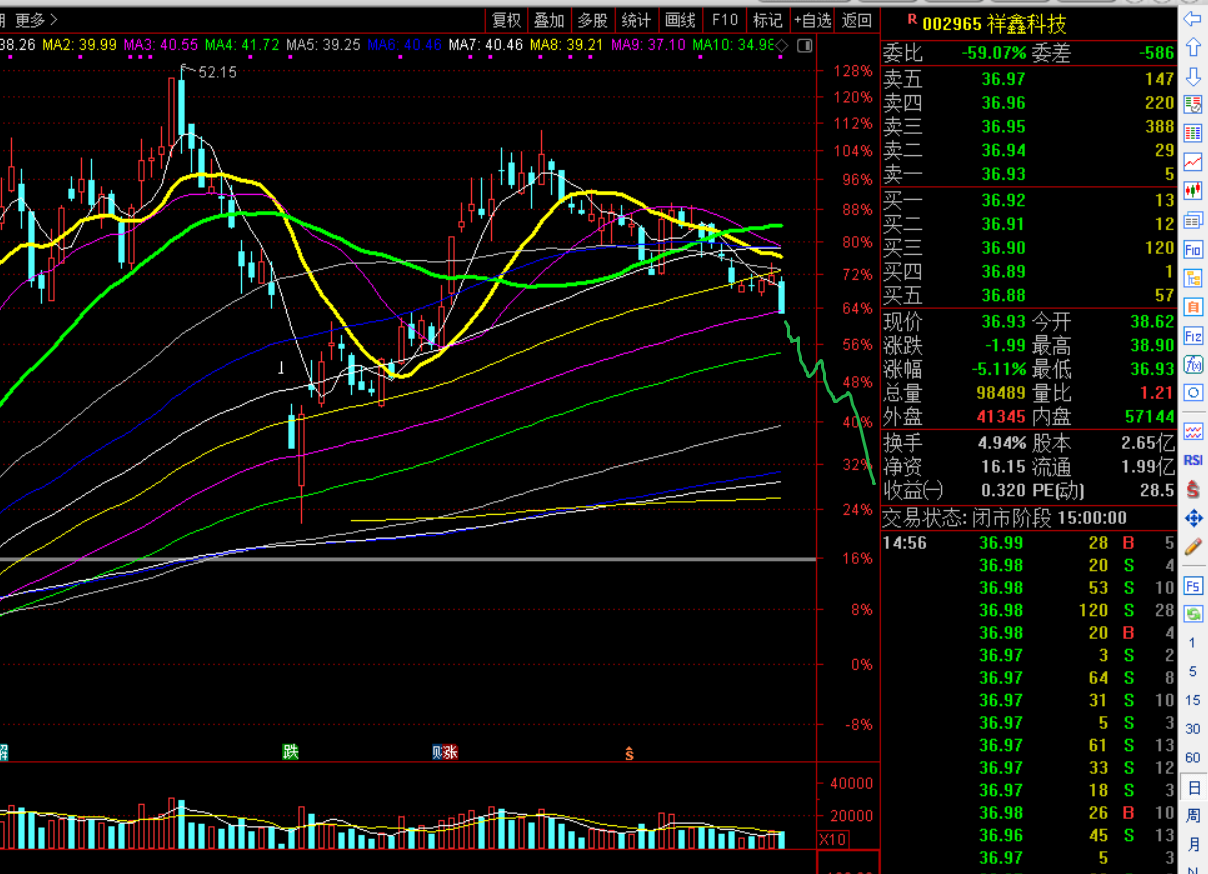Click the F5 chart switch icon
Image resolution: width=1208 pixels, height=874 pixels.
[1192, 585]
